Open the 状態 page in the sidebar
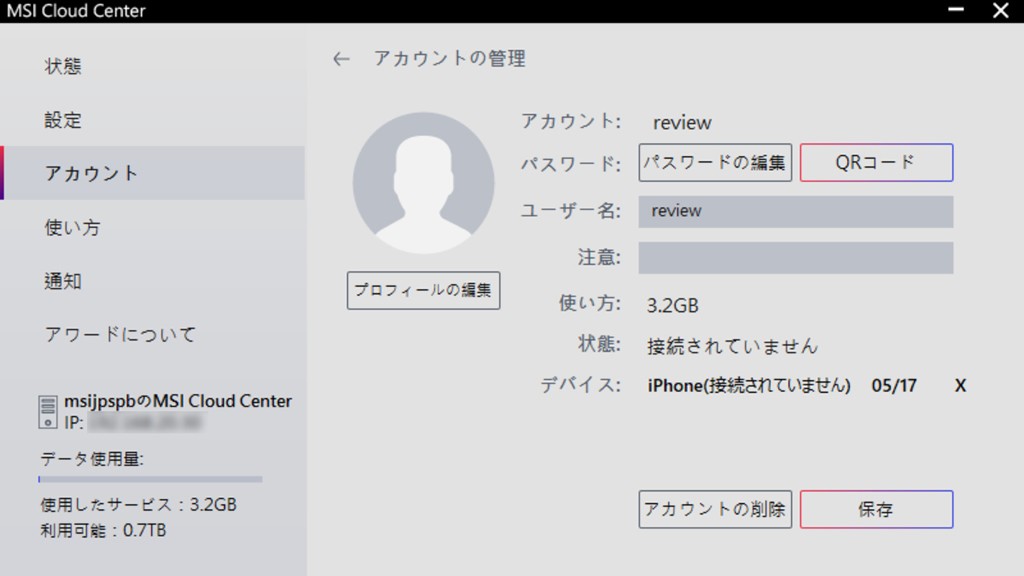This screenshot has height=576, width=1024. [63, 67]
